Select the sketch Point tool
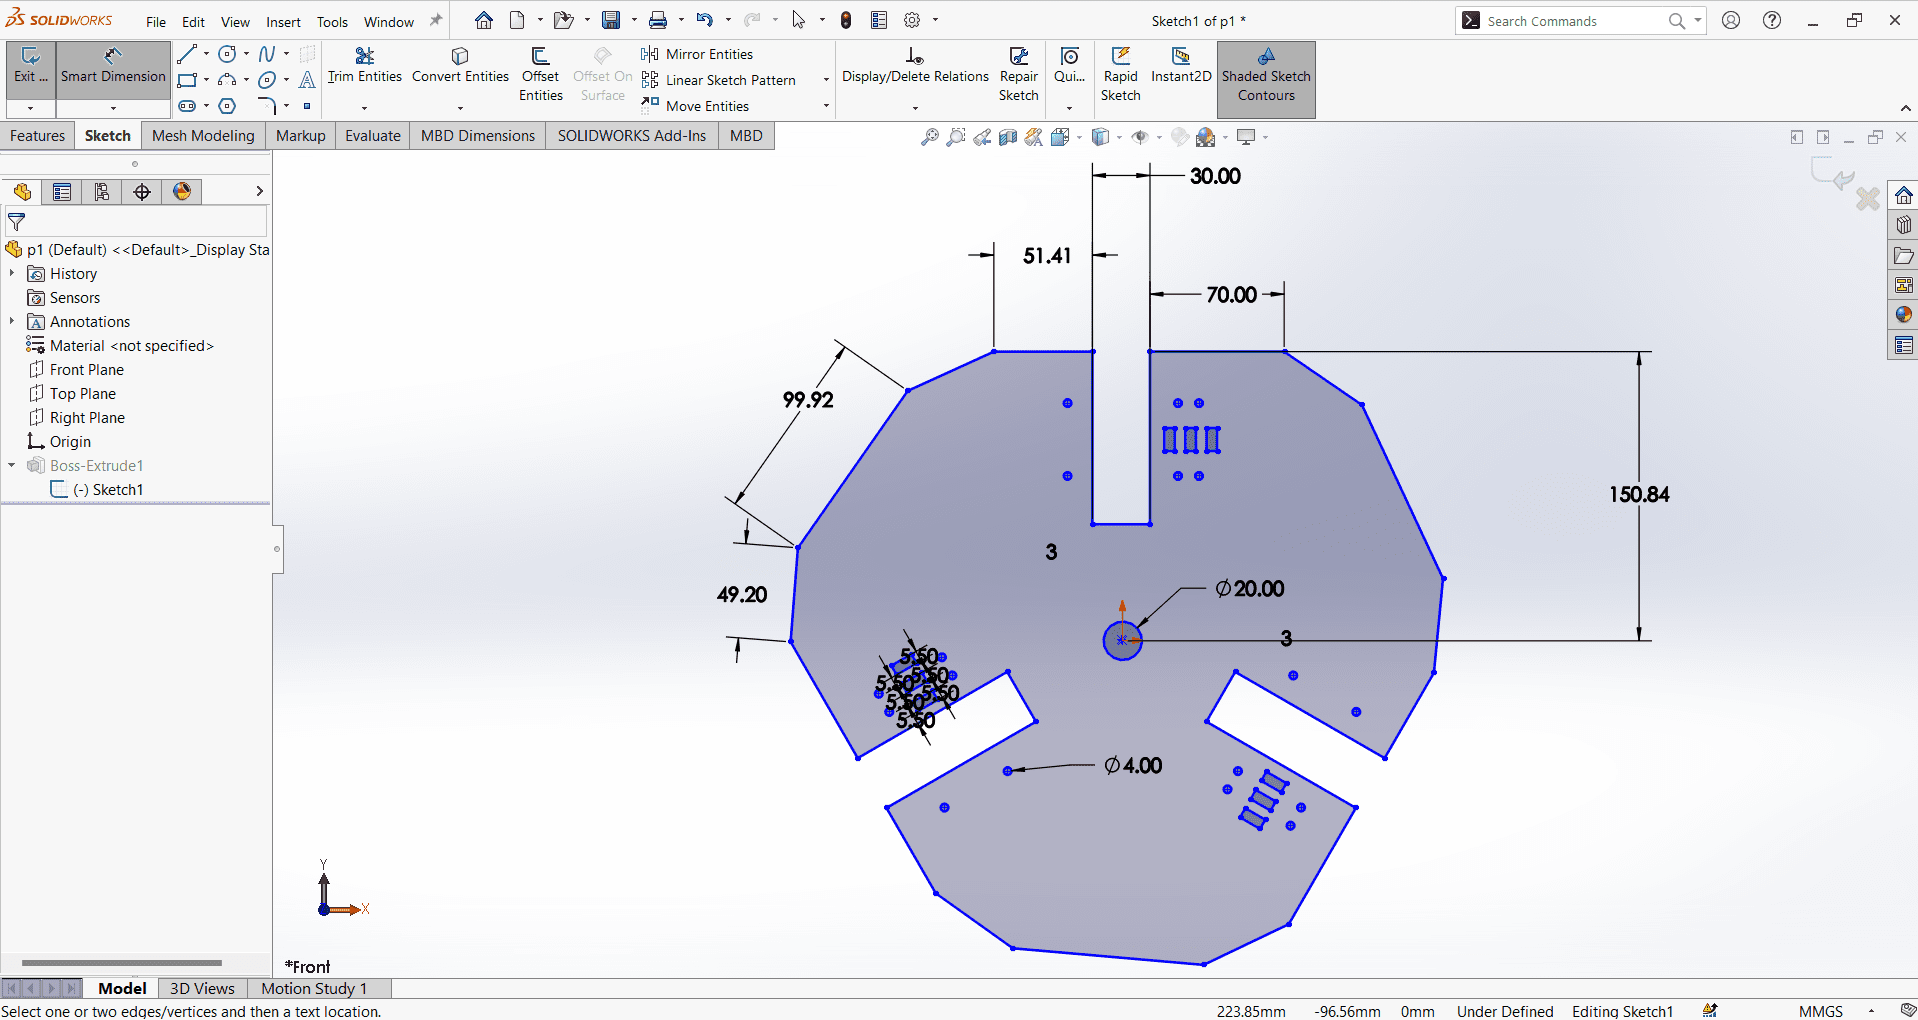 (307, 106)
